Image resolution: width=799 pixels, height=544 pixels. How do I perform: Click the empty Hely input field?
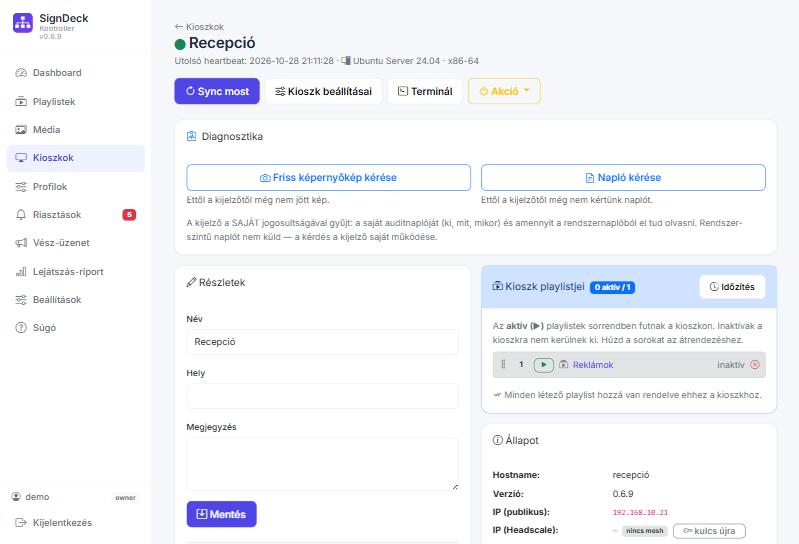click(323, 396)
